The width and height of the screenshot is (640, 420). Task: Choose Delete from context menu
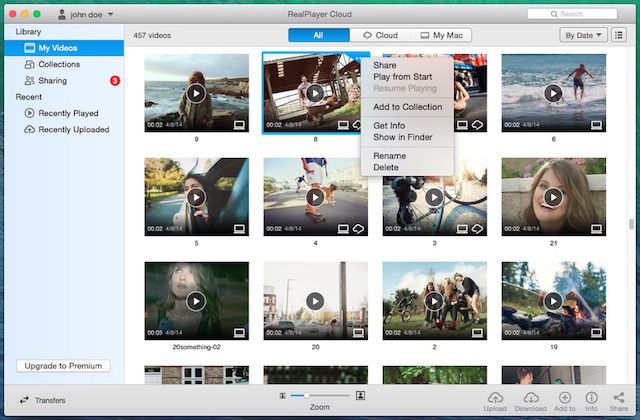click(x=407, y=167)
